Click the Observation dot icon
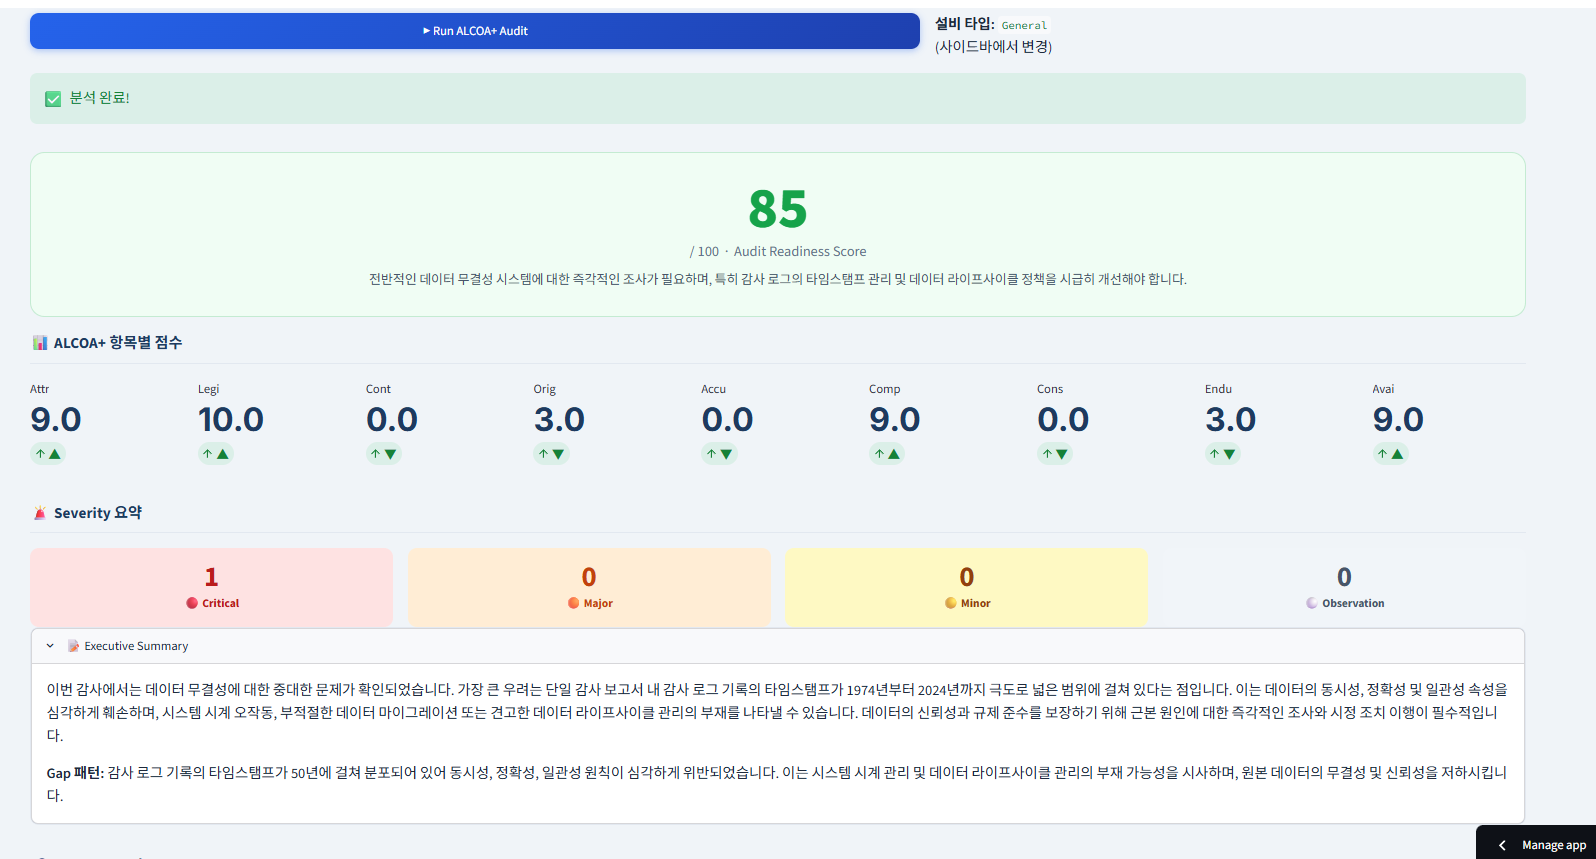This screenshot has width=1596, height=859. coord(1312,603)
